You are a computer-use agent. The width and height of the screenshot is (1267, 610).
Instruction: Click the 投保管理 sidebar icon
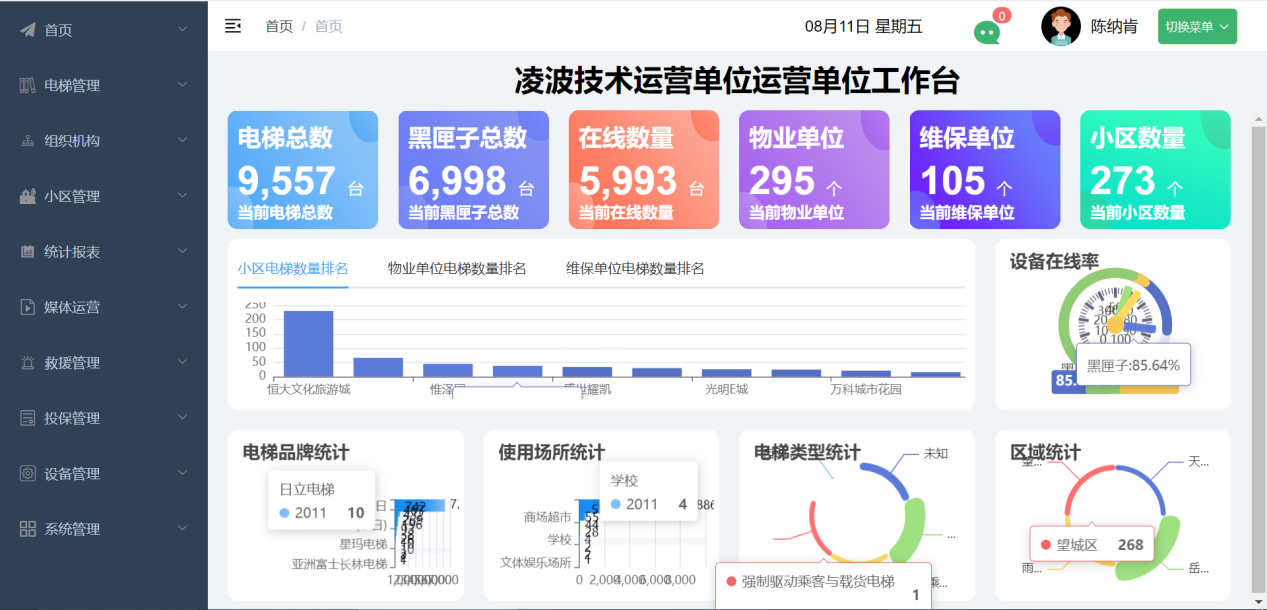pyautogui.click(x=28, y=418)
